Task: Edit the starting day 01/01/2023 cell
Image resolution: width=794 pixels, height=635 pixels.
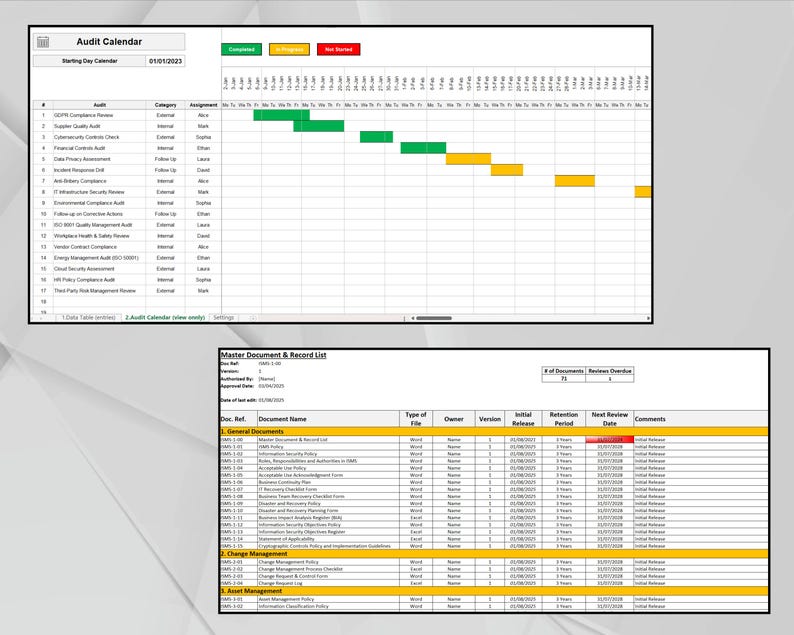Action: tap(165, 61)
